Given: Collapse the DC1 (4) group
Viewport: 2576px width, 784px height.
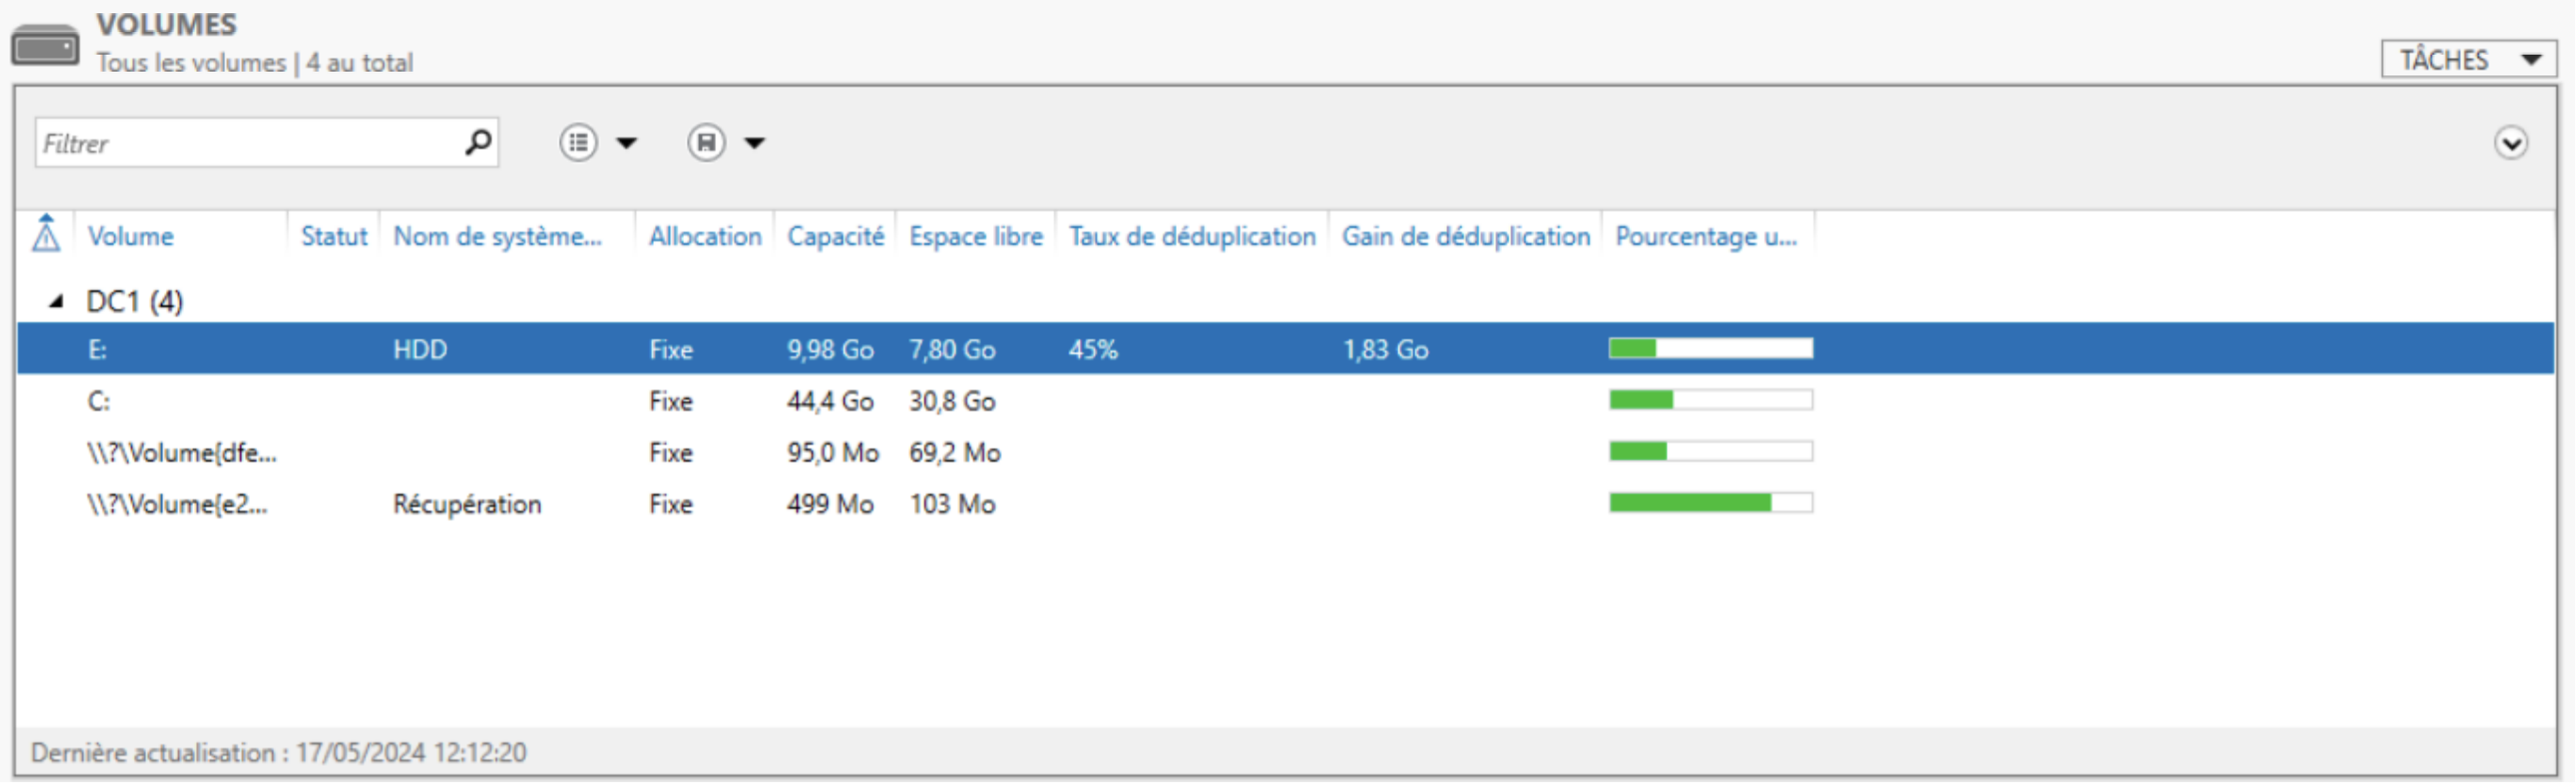Looking at the screenshot, I should [x=57, y=301].
